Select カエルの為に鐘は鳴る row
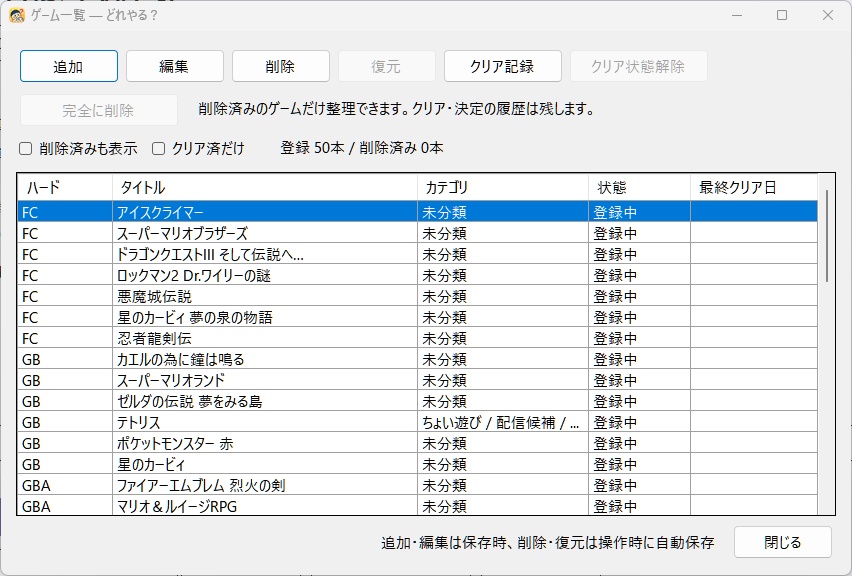 417,359
